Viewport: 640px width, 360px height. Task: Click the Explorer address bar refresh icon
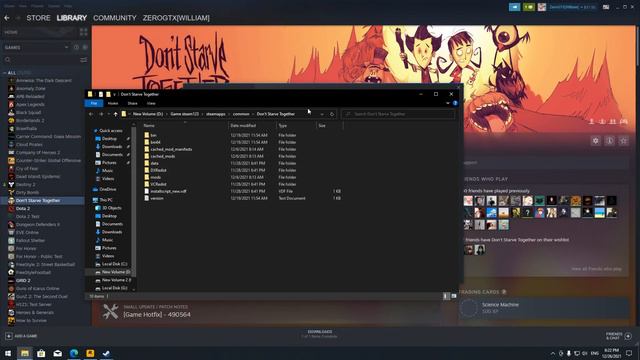click(332, 114)
